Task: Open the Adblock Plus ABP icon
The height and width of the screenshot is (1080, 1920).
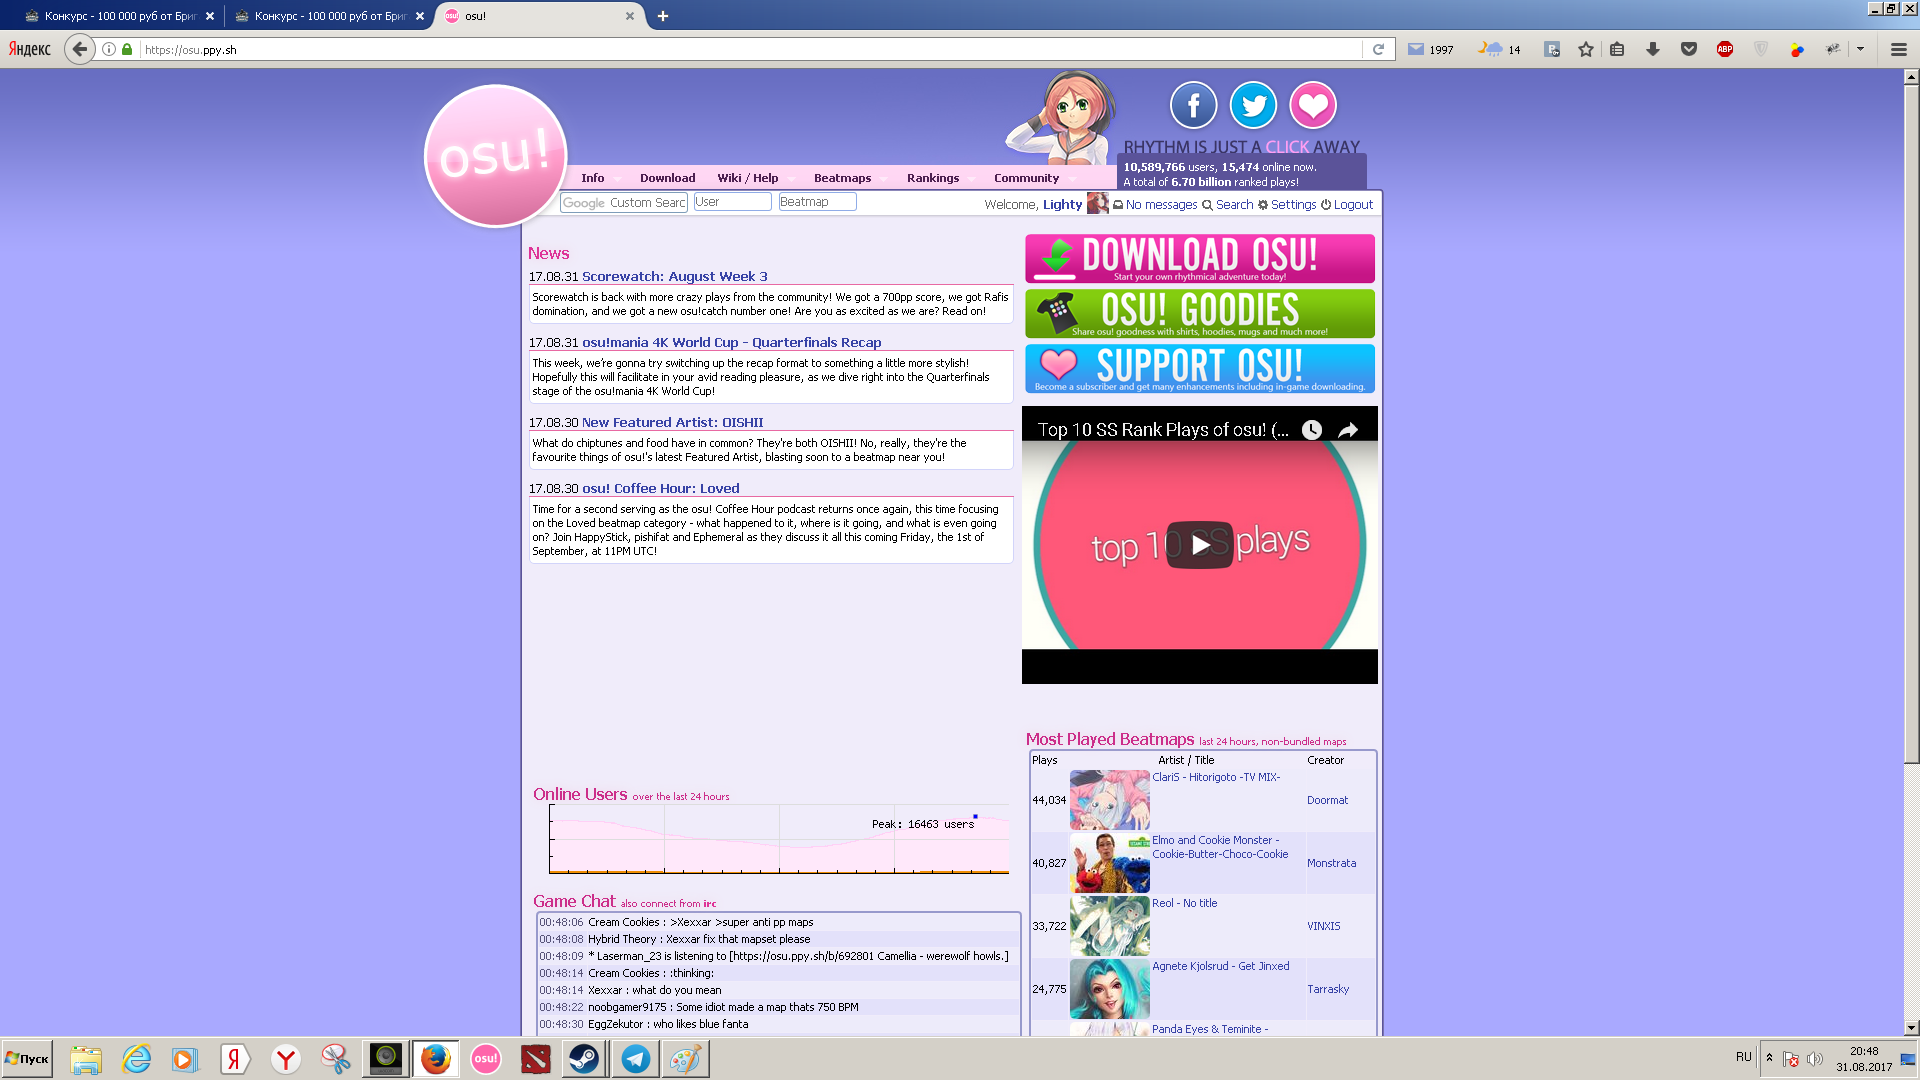Action: [1725, 49]
